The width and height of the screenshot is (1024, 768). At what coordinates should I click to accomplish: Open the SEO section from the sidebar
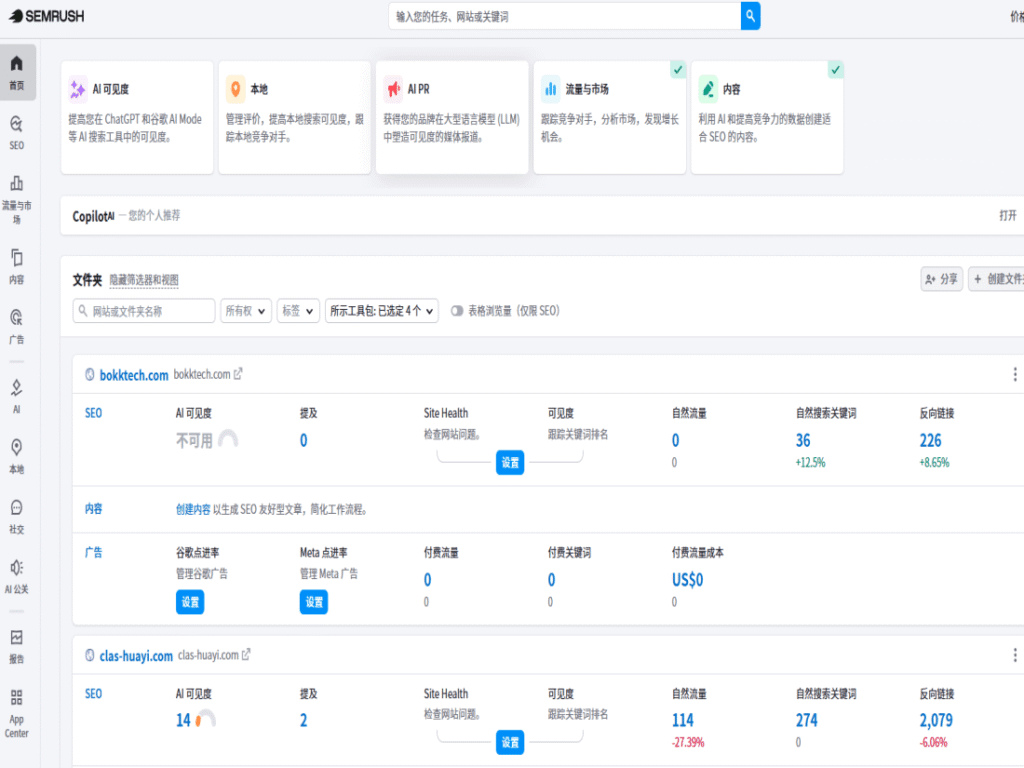click(x=15, y=130)
